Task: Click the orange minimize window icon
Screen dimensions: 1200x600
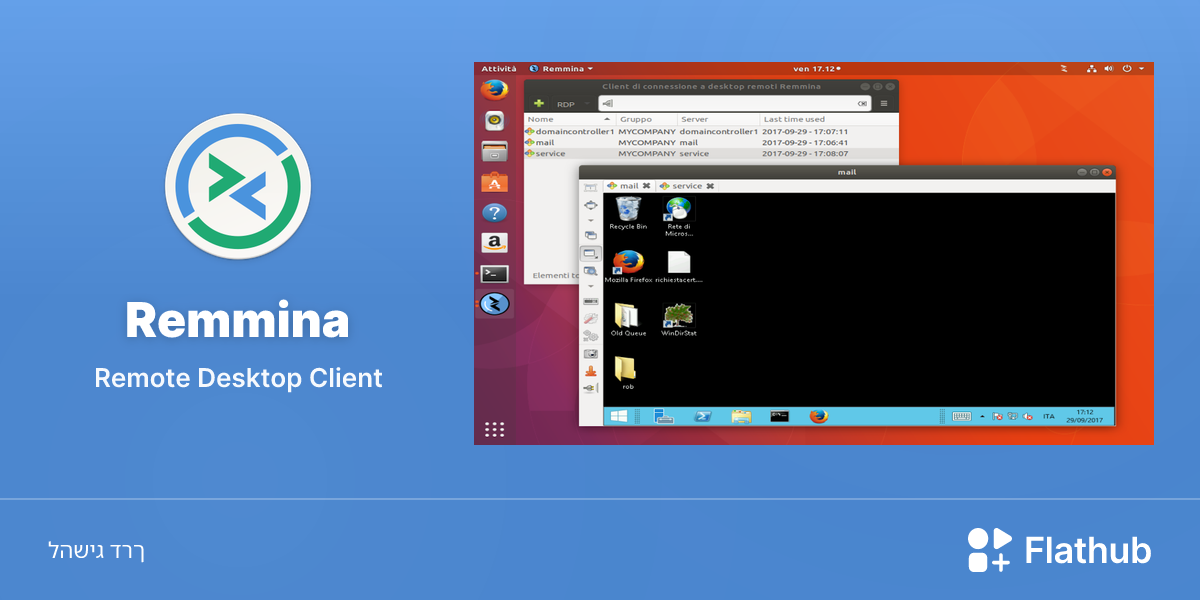Action: (x=590, y=371)
